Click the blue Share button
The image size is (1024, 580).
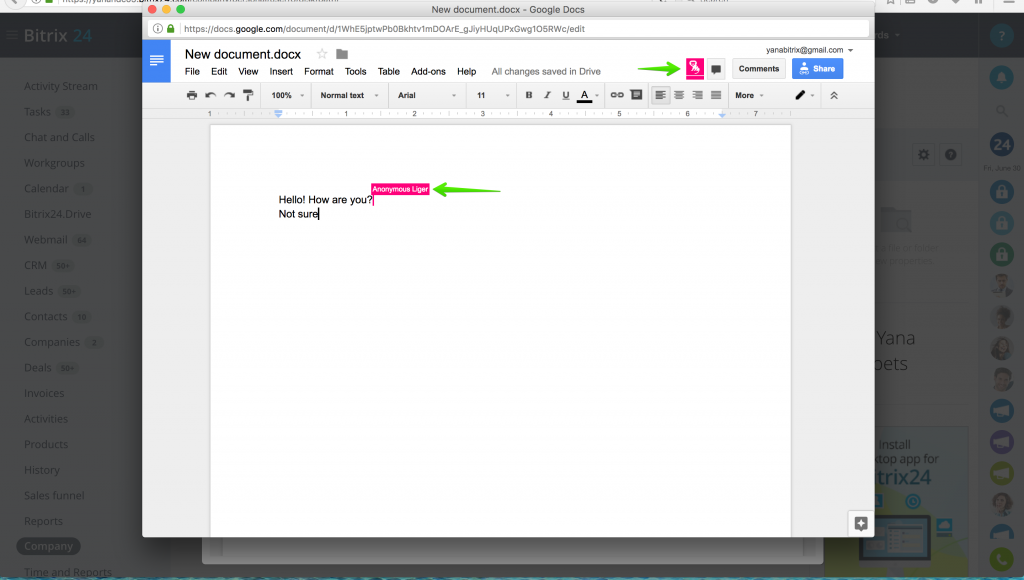[818, 69]
